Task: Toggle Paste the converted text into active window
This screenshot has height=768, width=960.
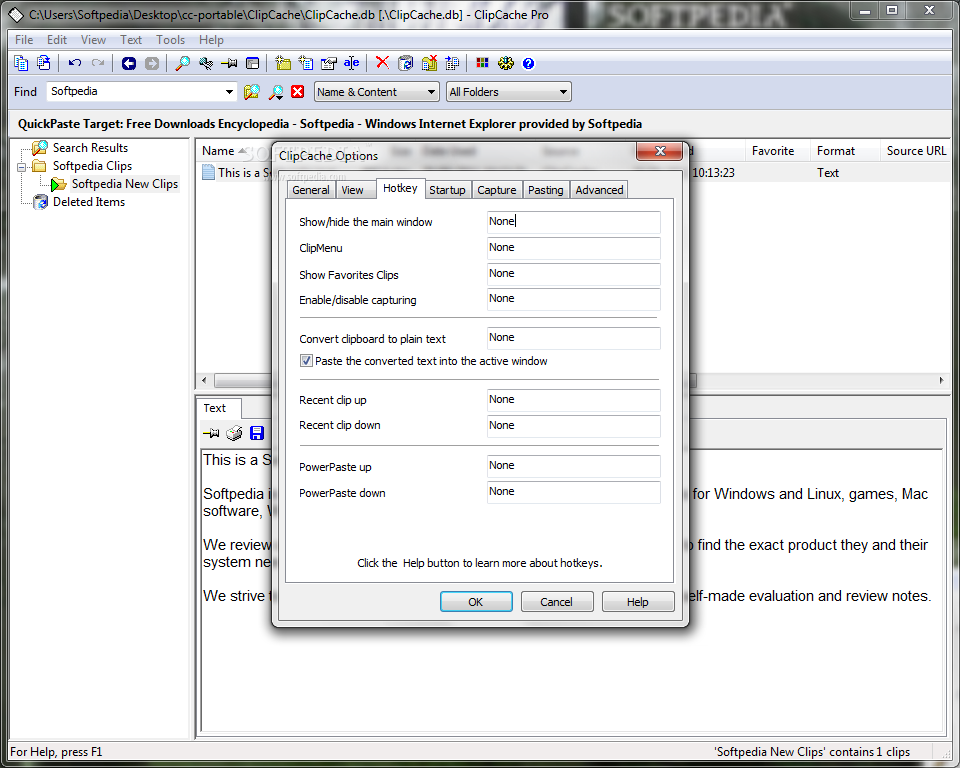Action: pos(306,361)
